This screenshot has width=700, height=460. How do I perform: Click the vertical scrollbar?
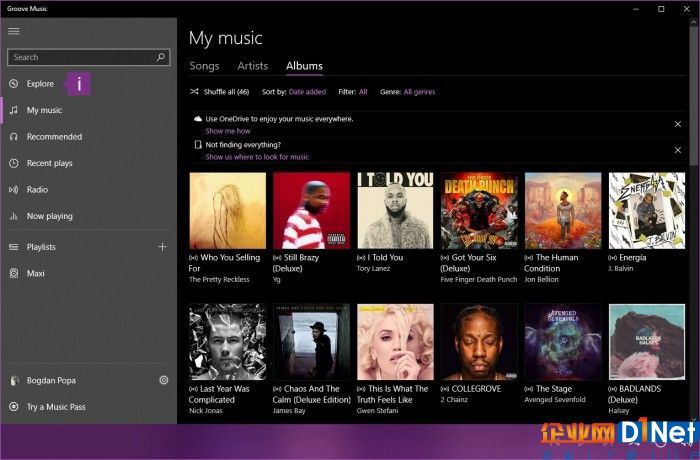point(695,95)
